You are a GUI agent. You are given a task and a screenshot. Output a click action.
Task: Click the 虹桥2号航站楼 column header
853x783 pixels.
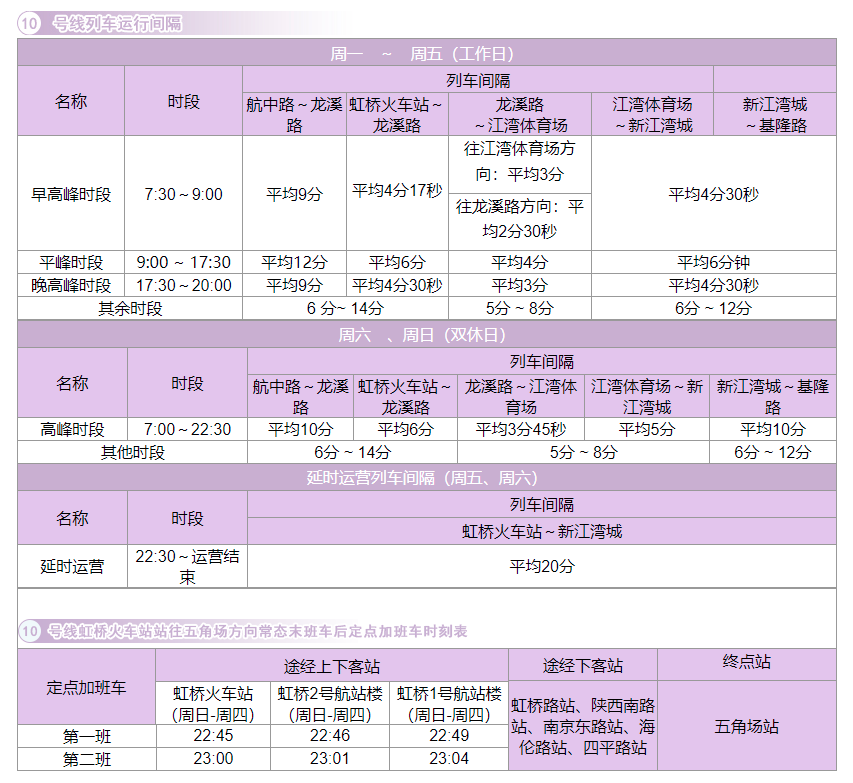coord(330,704)
